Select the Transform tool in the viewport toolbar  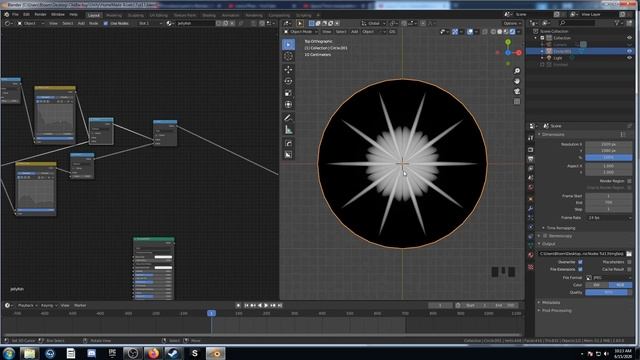click(288, 105)
